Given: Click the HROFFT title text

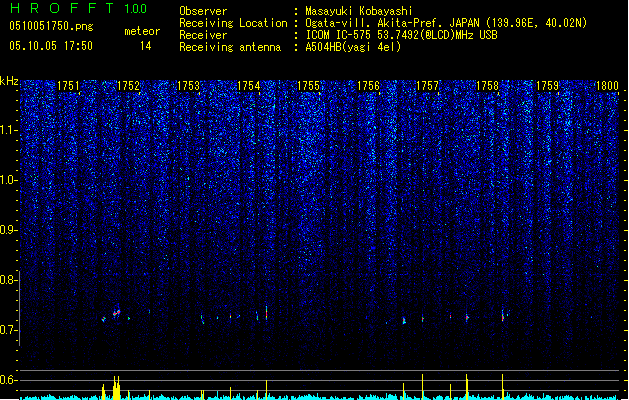Looking at the screenshot, I should point(62,8).
